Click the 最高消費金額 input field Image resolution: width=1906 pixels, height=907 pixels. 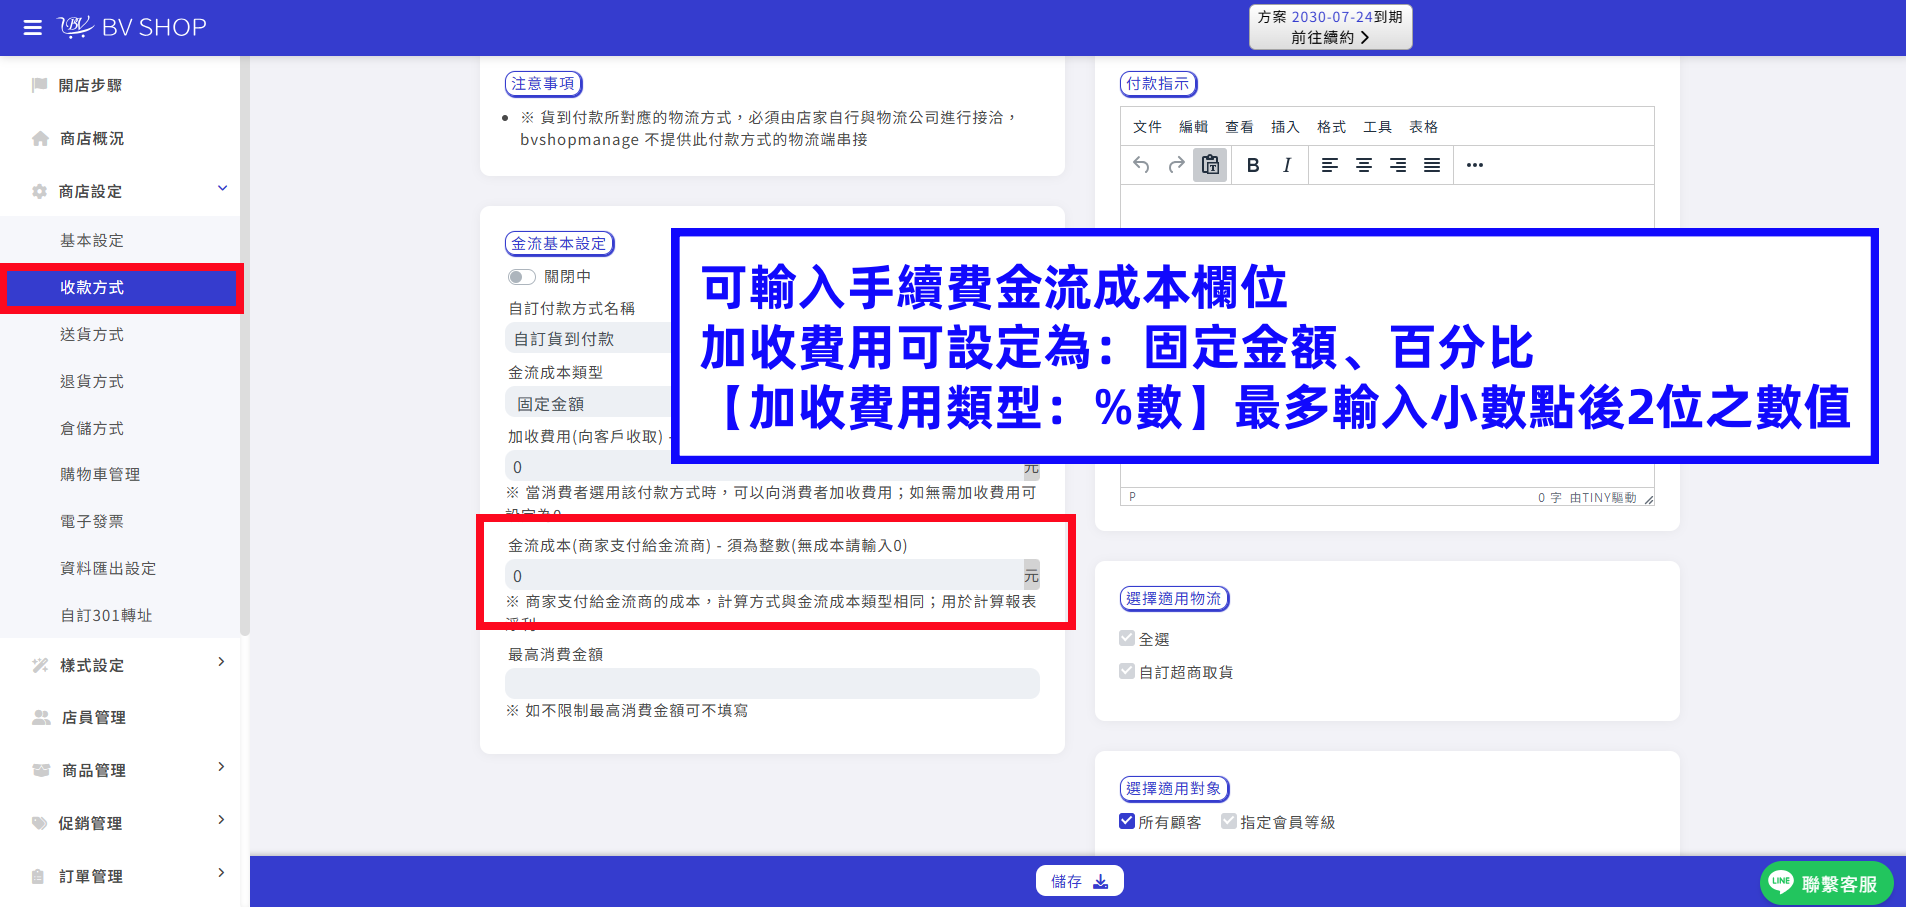(x=772, y=683)
